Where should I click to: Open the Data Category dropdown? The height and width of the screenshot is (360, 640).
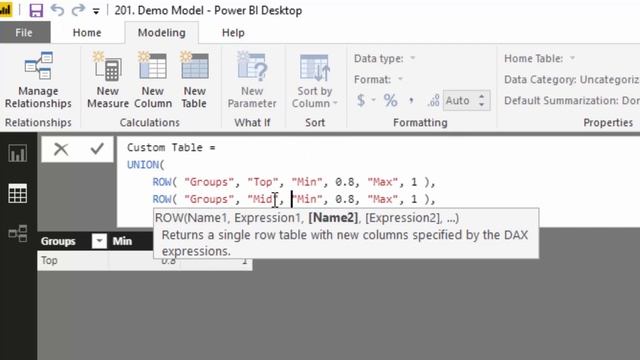click(x=571, y=79)
